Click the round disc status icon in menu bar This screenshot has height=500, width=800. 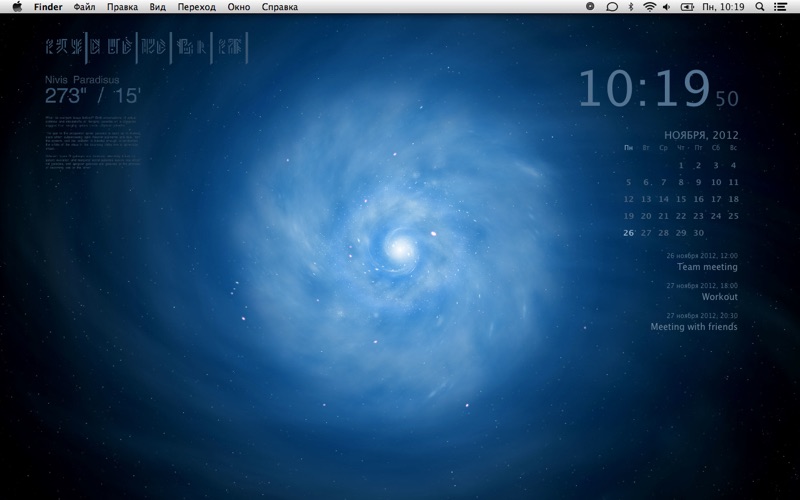tap(590, 7)
